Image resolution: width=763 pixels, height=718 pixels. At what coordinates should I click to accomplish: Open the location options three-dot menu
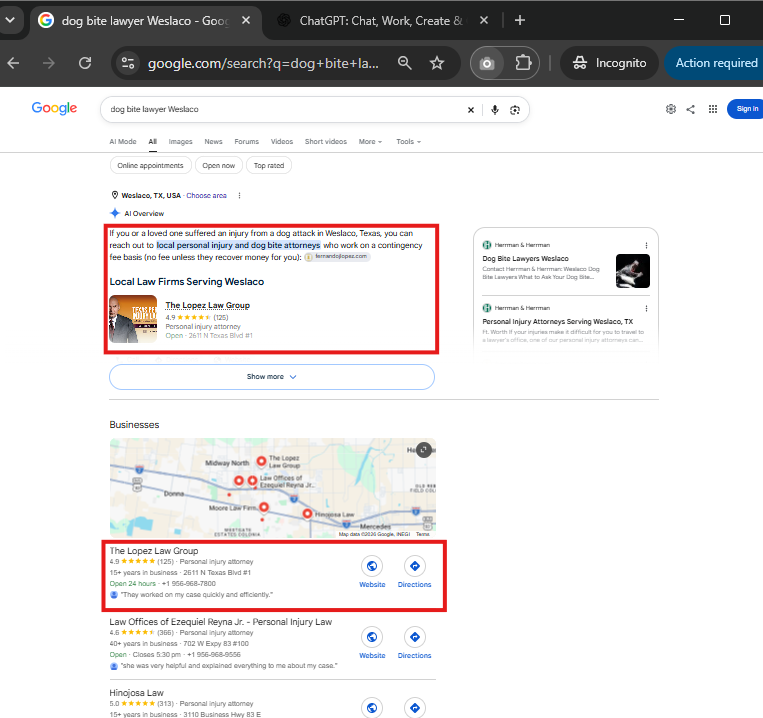(x=239, y=196)
